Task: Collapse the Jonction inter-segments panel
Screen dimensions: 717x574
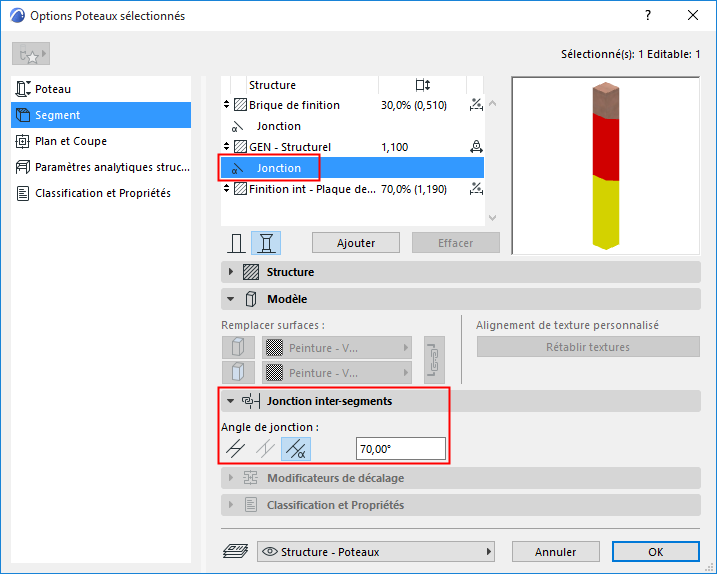Action: pyautogui.click(x=230, y=401)
